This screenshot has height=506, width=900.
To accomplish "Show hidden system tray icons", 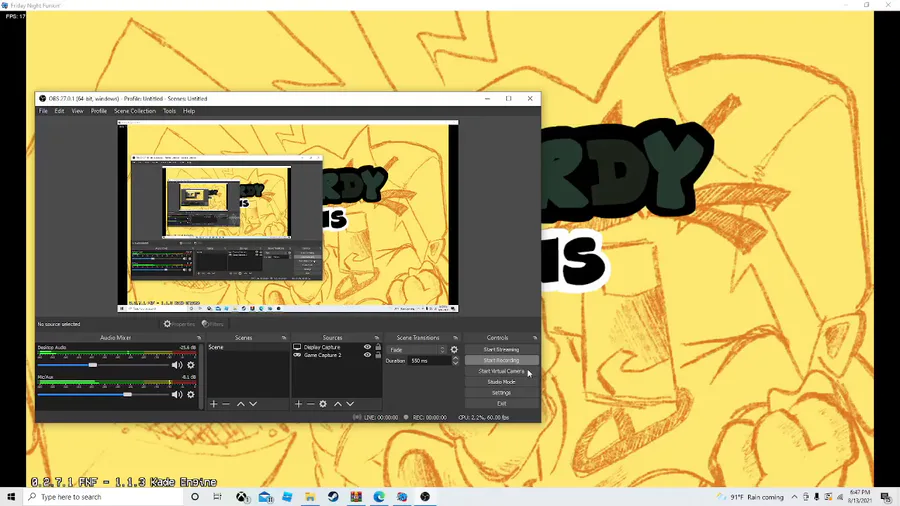I will (794, 497).
